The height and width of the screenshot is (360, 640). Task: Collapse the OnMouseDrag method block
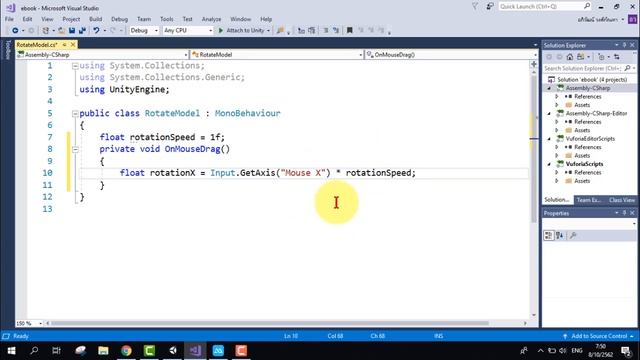tap(75, 150)
